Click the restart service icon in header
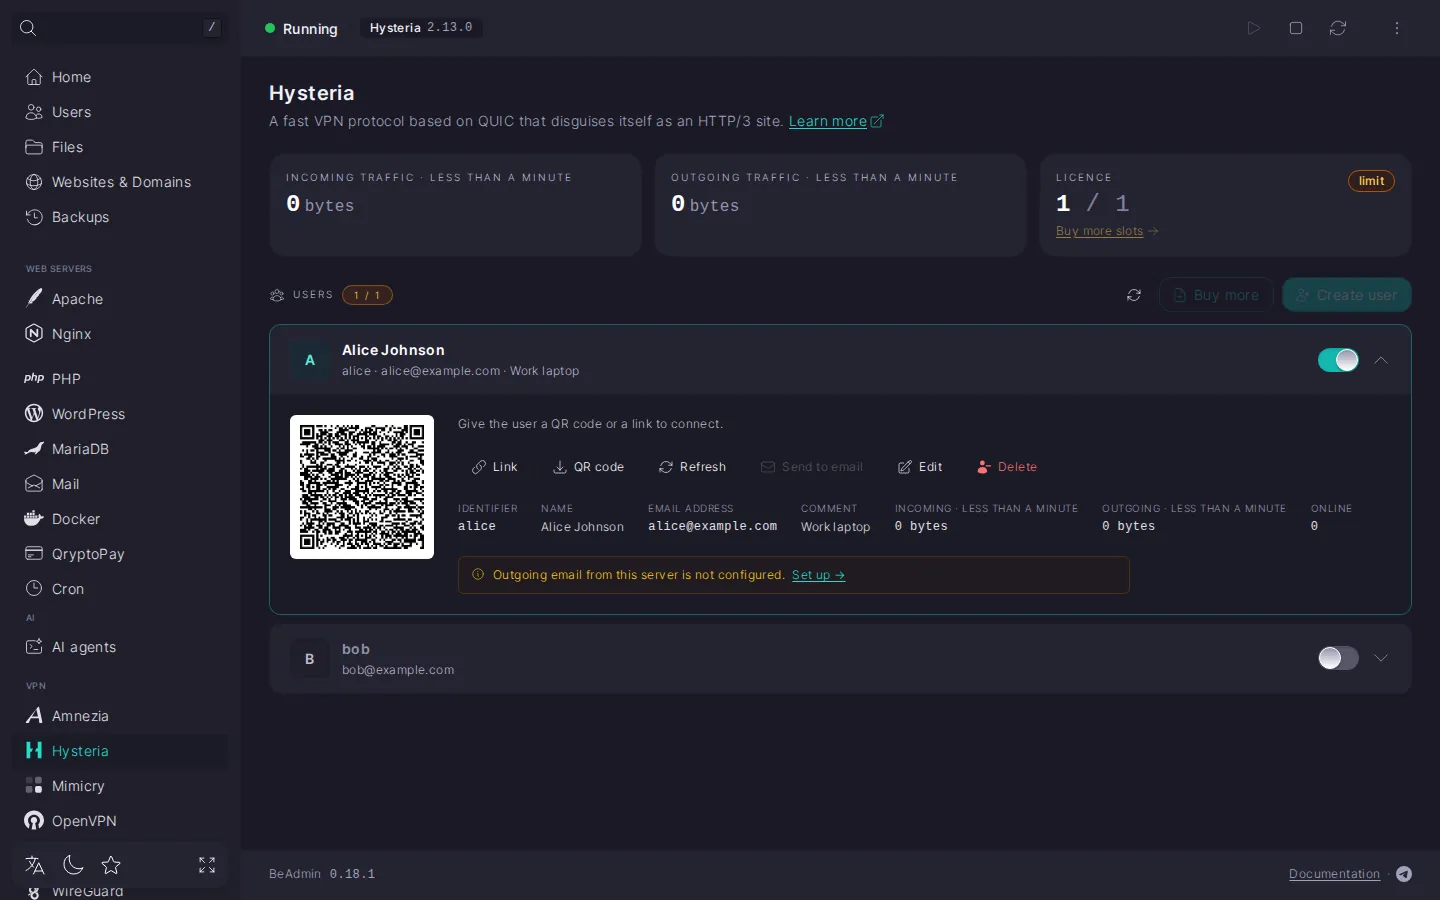 click(1338, 28)
